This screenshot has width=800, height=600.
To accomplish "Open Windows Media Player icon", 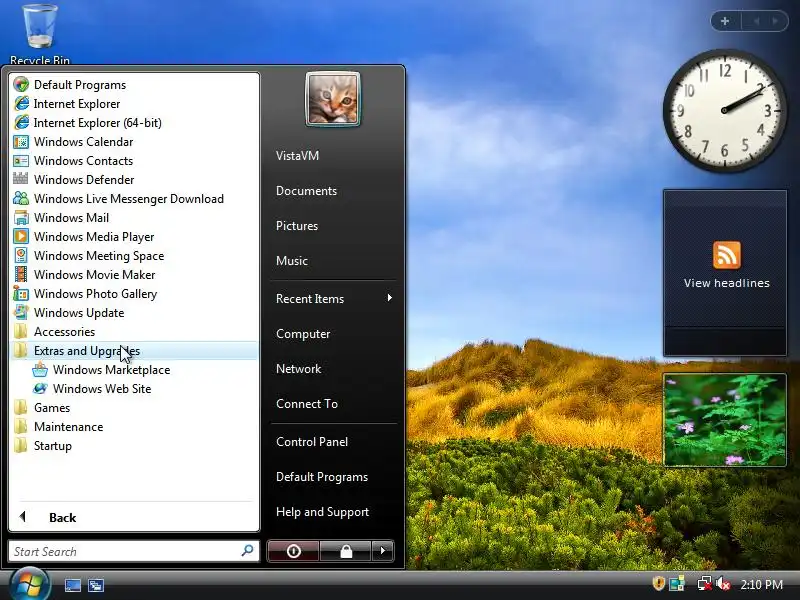I will (x=21, y=236).
